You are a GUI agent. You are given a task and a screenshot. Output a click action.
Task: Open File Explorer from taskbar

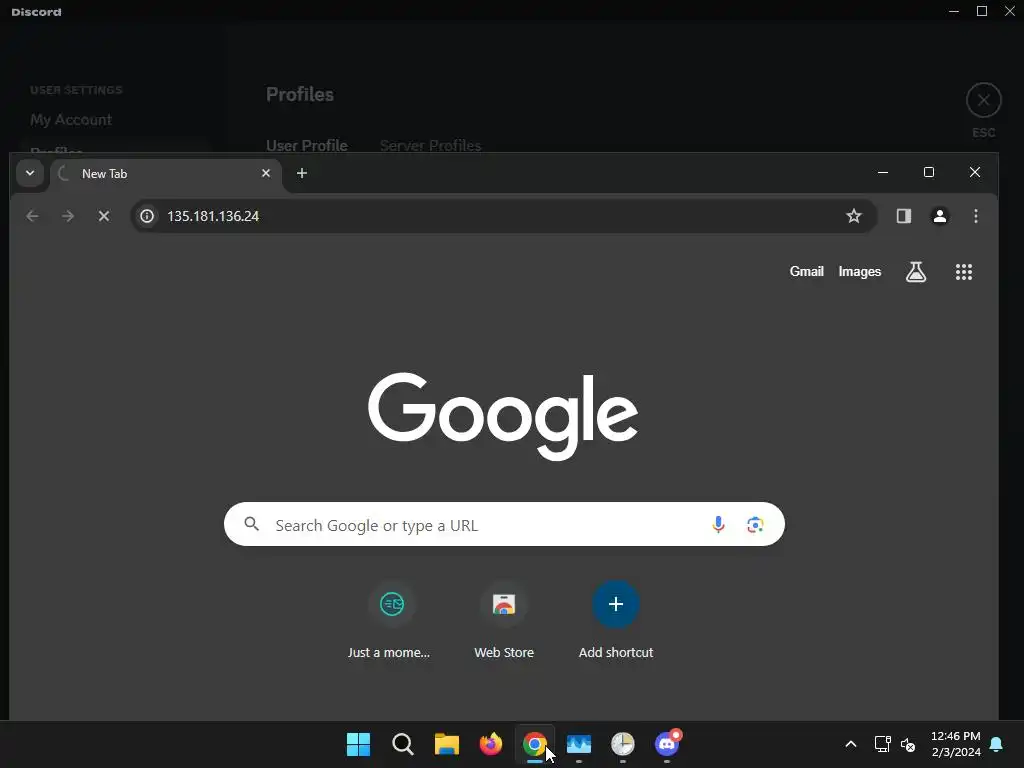coord(447,744)
